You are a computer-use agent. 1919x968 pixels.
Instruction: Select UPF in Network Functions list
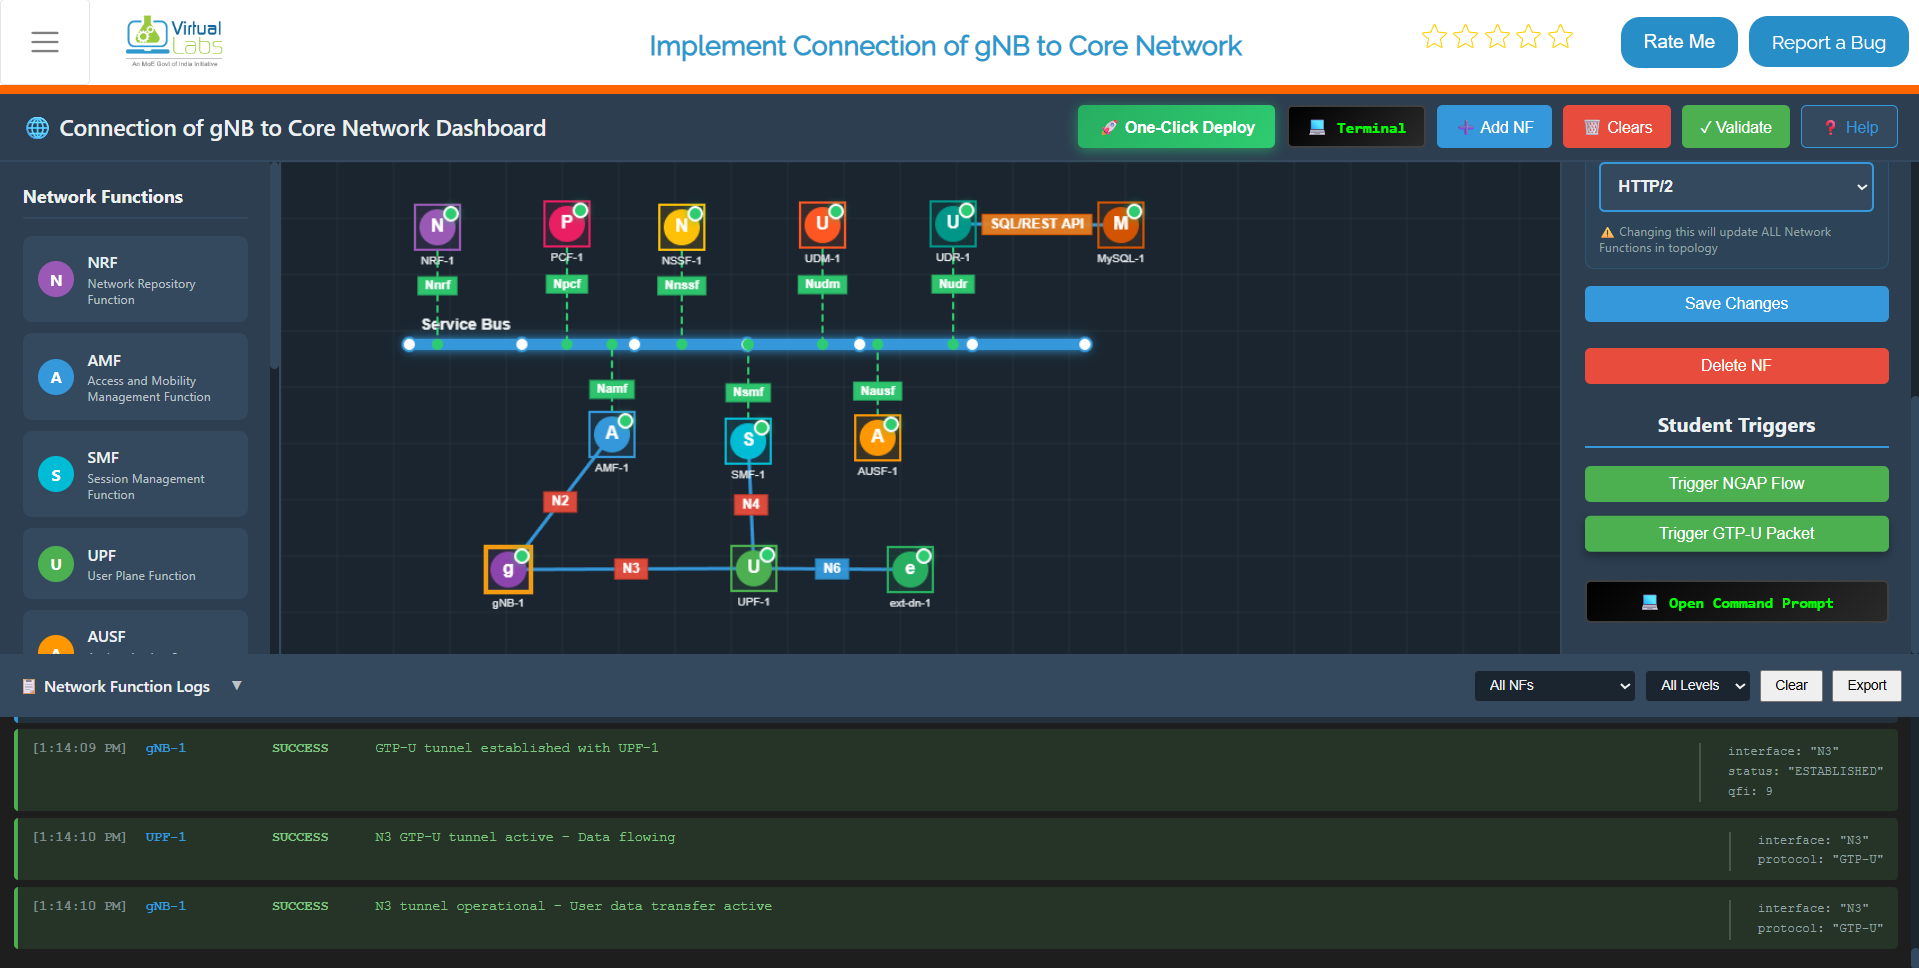(135, 564)
